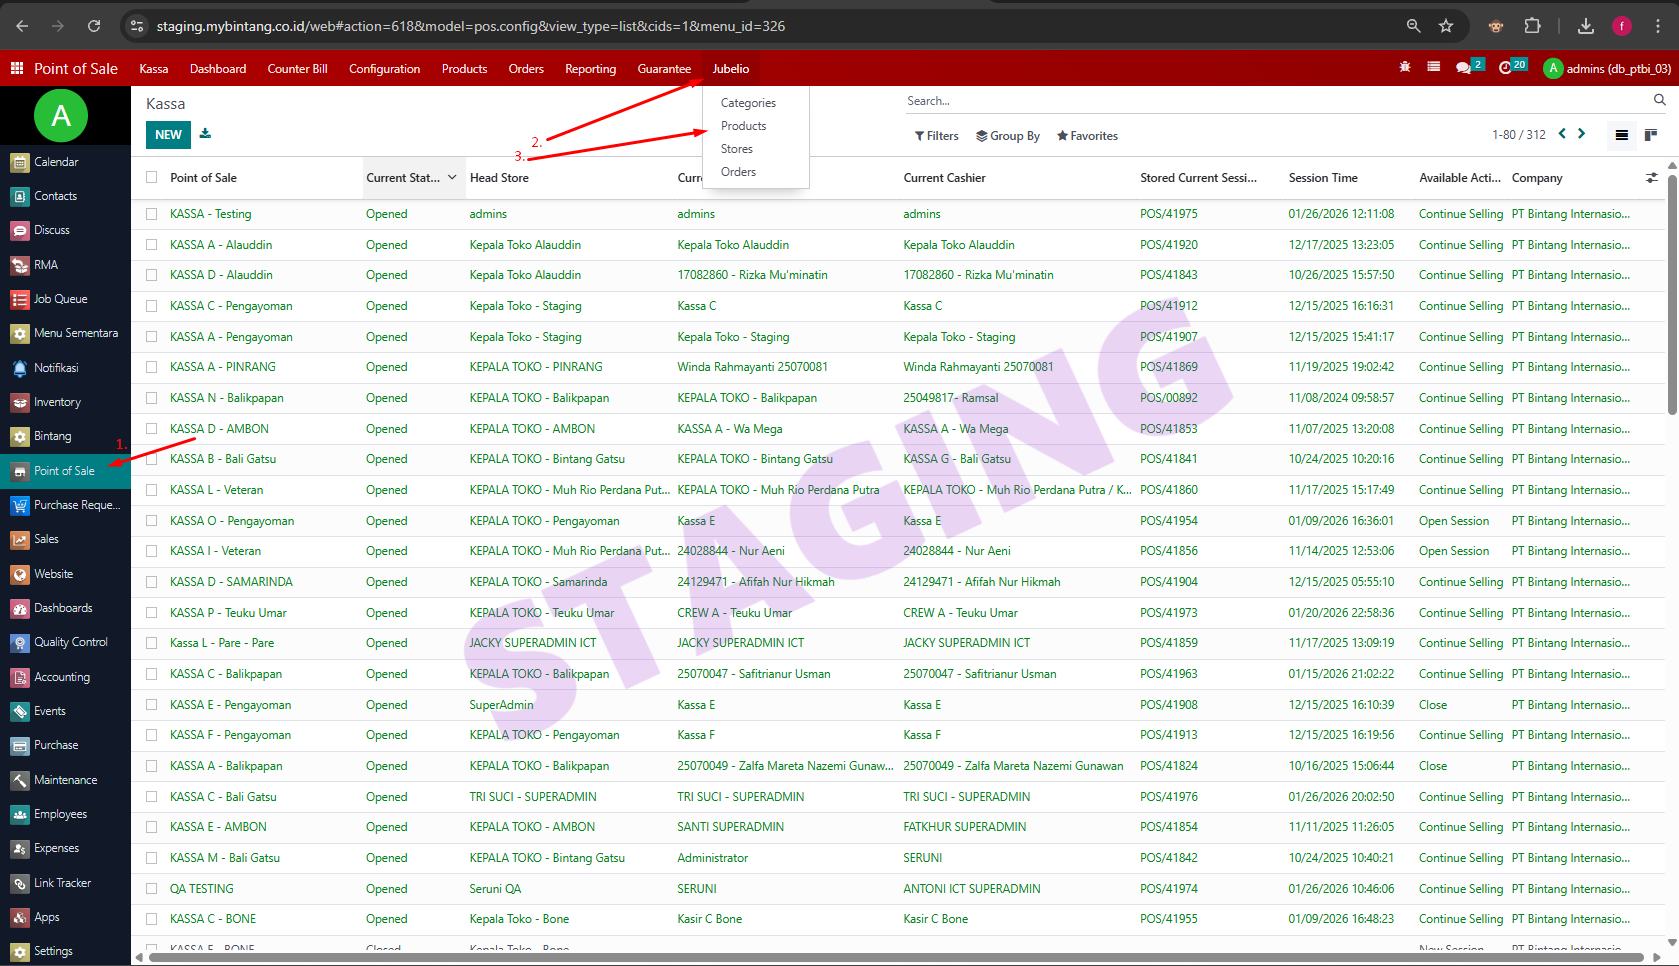Image resolution: width=1679 pixels, height=966 pixels.
Task: Choose Categories from the Jubelio submenu
Action: [x=748, y=103]
